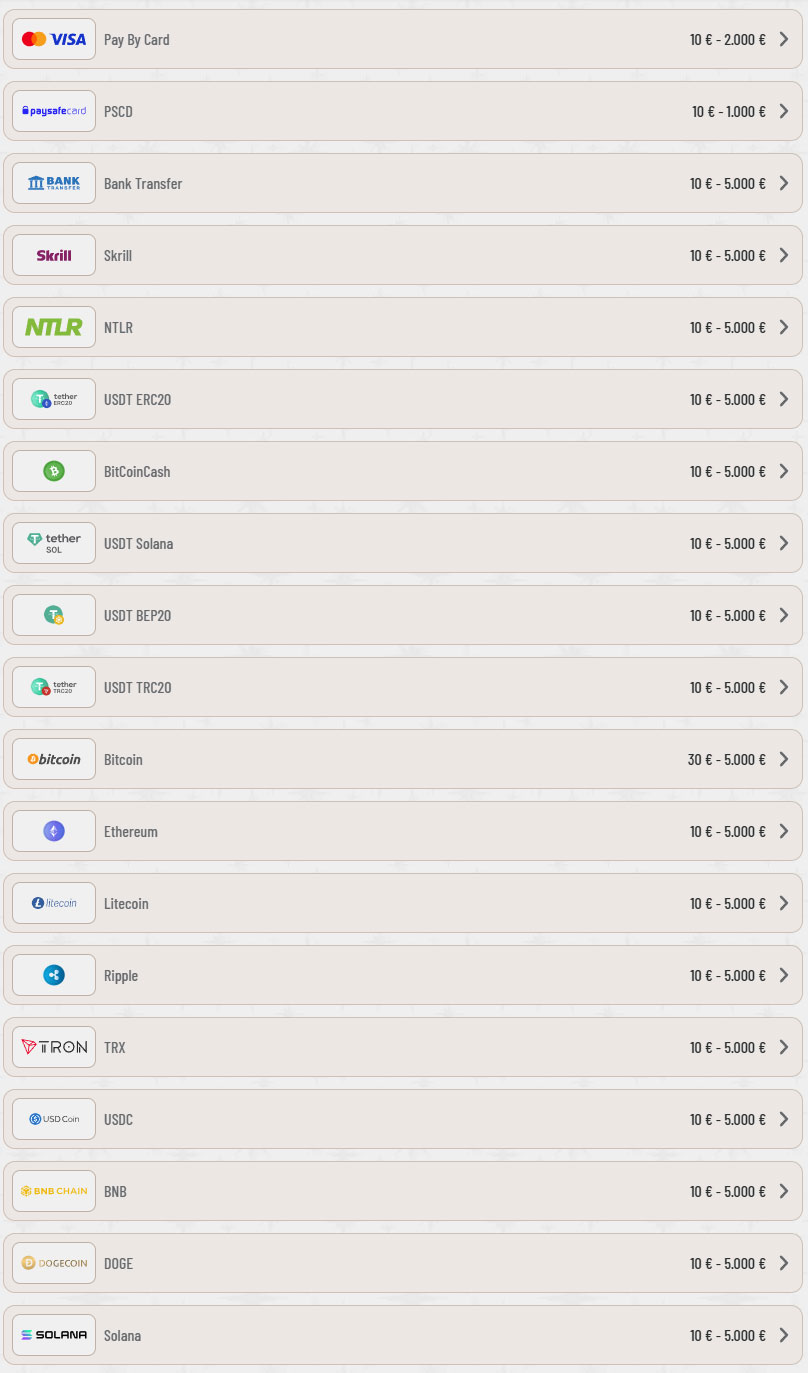Click the Ripple blue icon
This screenshot has height=1373, width=808.
point(54,975)
